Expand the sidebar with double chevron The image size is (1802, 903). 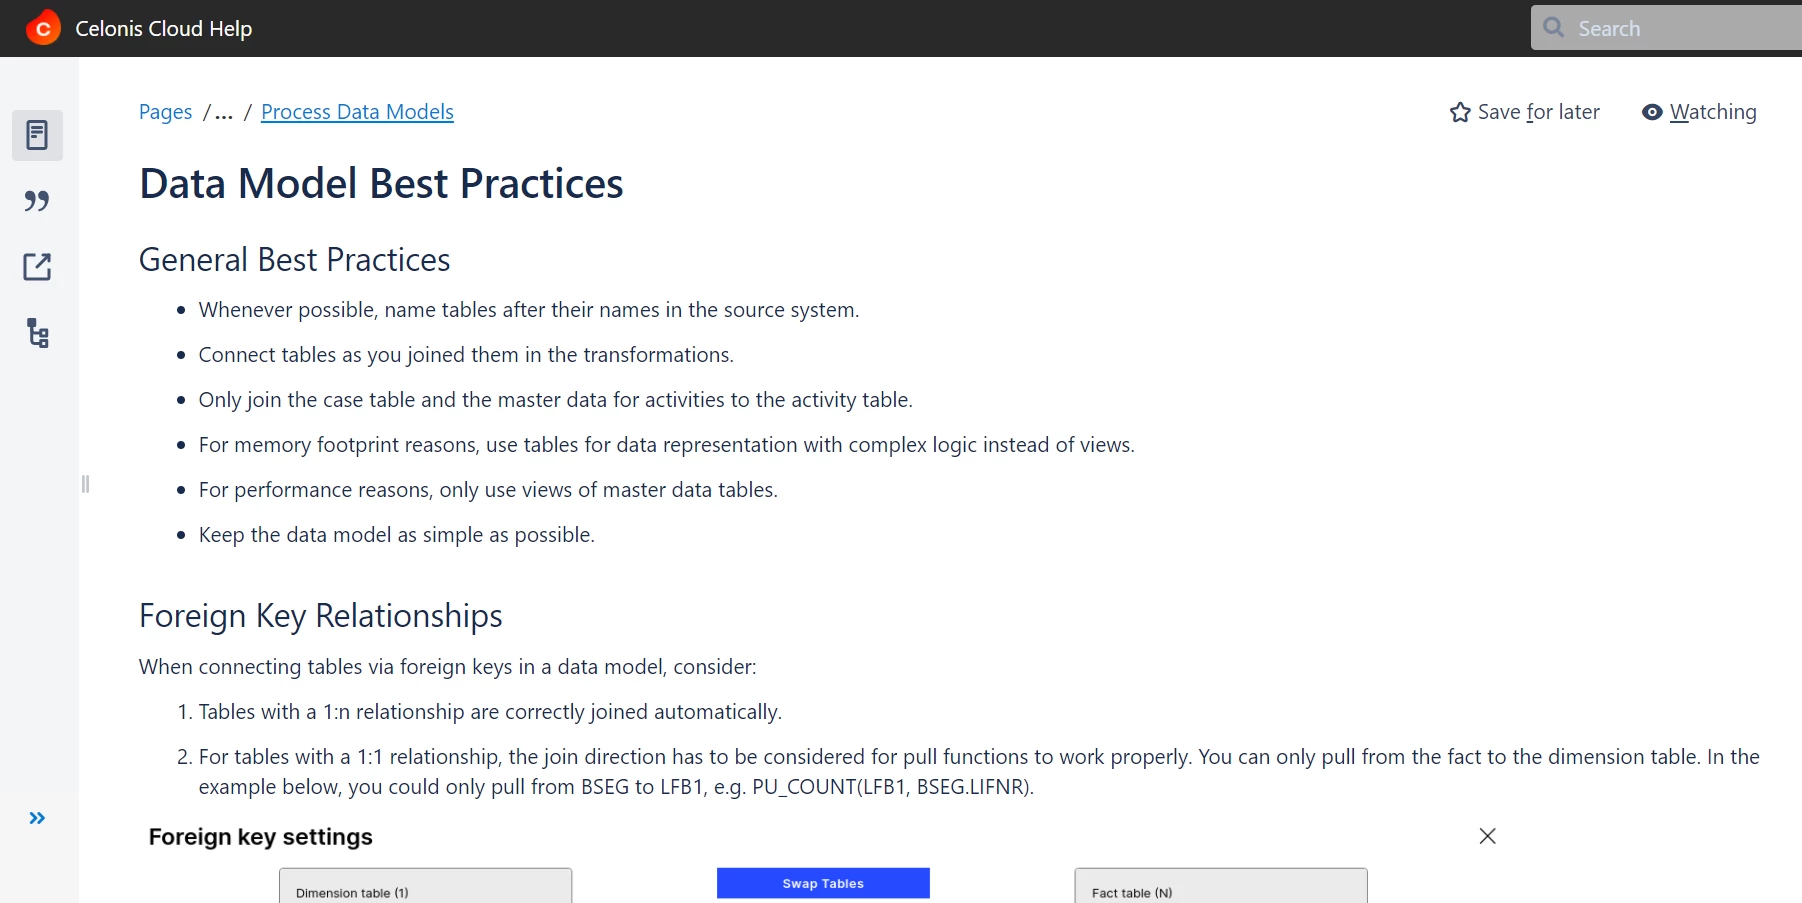[x=37, y=818]
